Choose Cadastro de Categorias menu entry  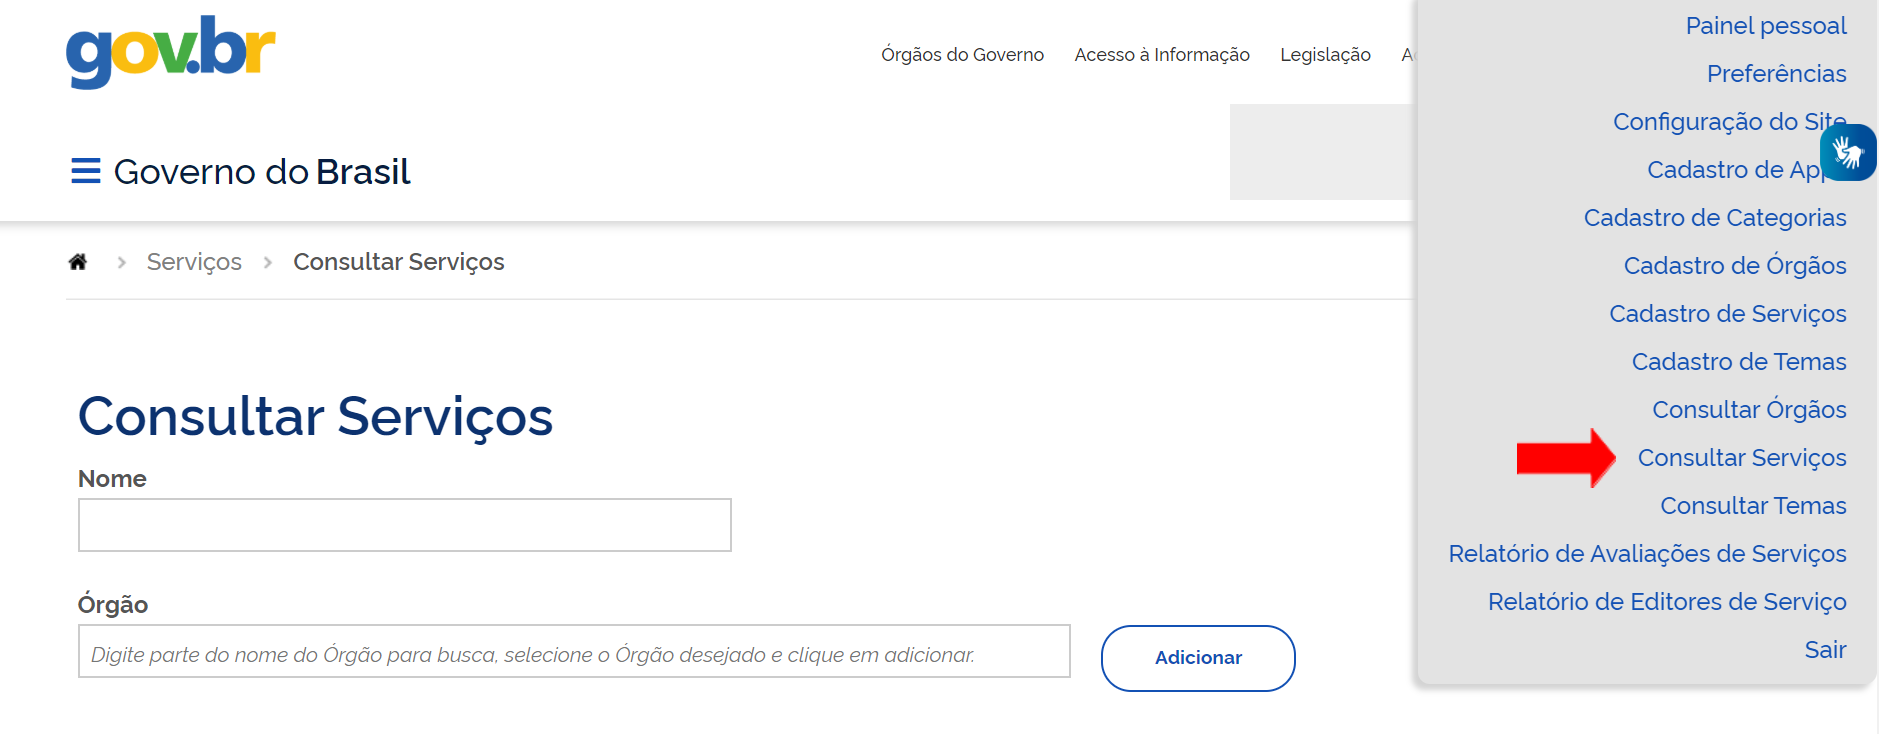[x=1714, y=218]
